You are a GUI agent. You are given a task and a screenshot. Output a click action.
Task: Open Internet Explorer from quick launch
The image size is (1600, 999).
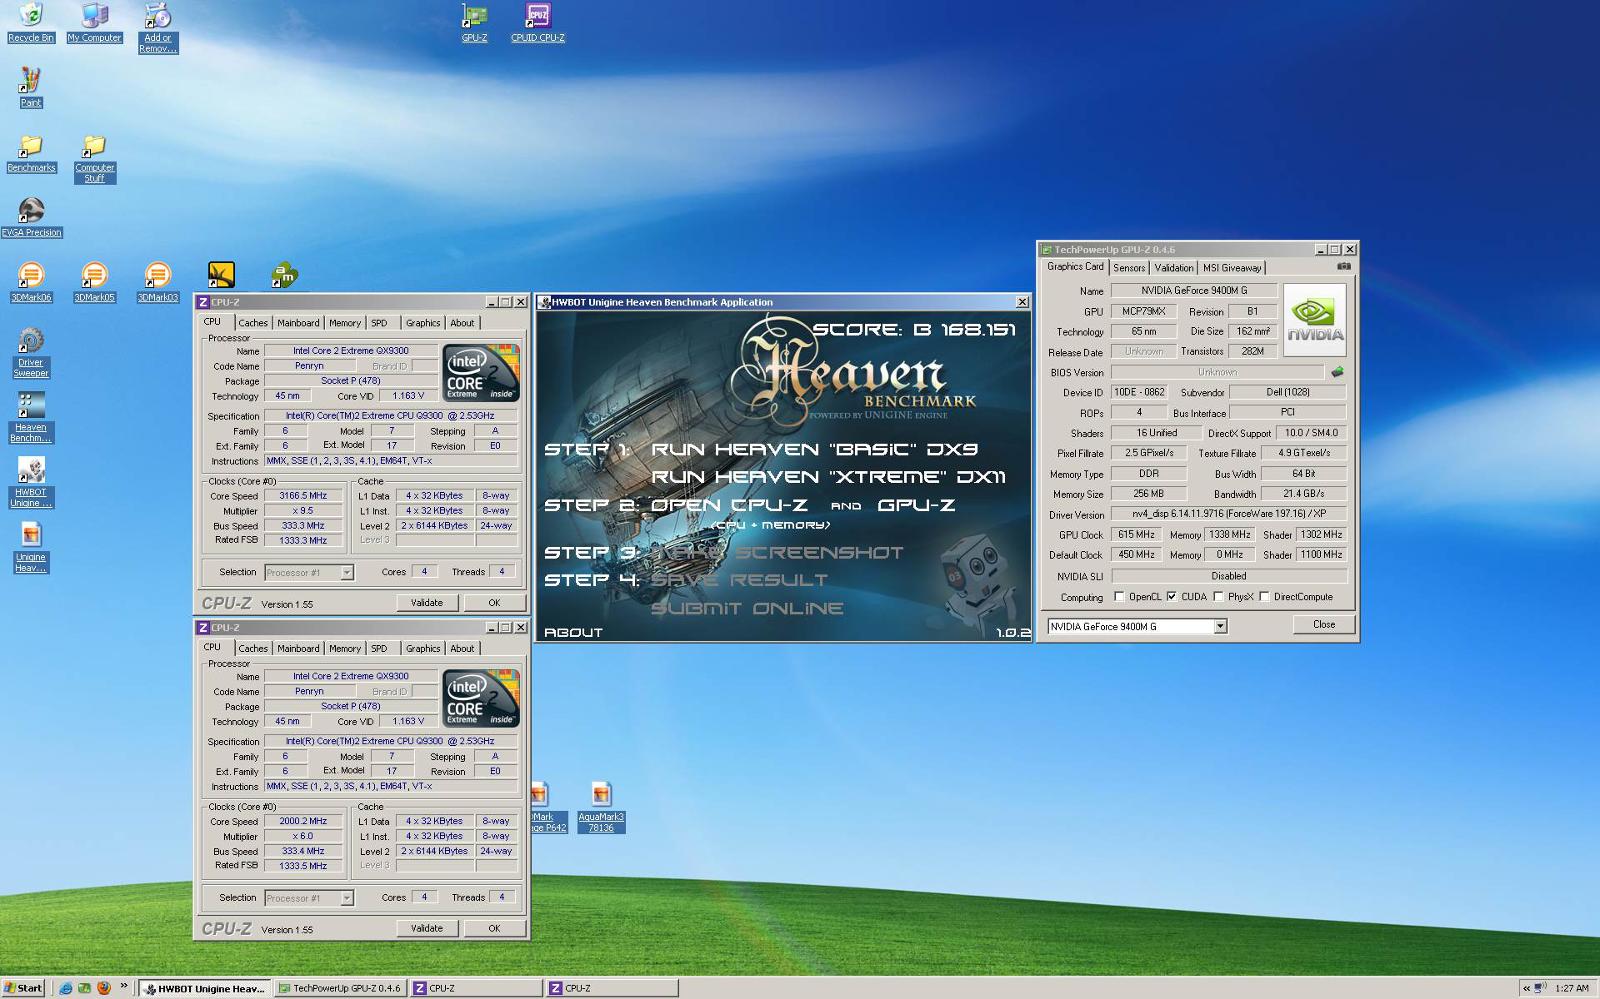(x=65, y=988)
